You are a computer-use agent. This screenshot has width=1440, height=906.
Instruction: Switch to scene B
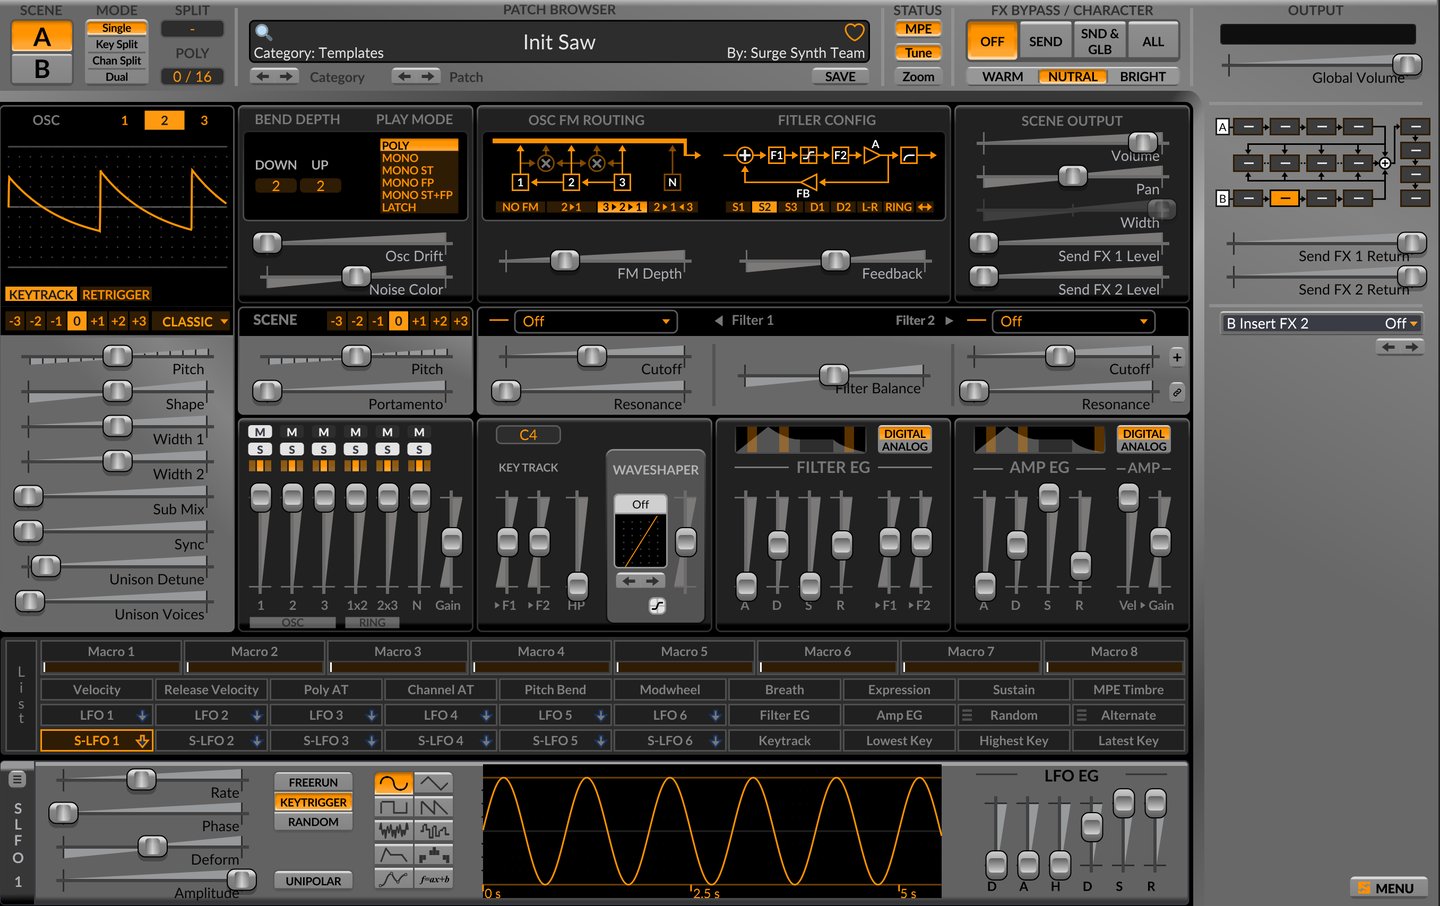pos(41,69)
